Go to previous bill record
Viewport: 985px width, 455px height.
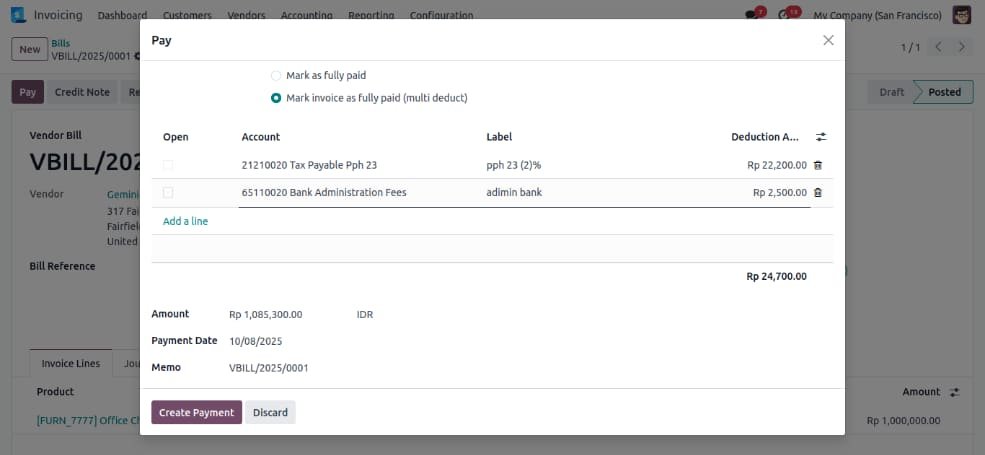pyautogui.click(x=938, y=48)
